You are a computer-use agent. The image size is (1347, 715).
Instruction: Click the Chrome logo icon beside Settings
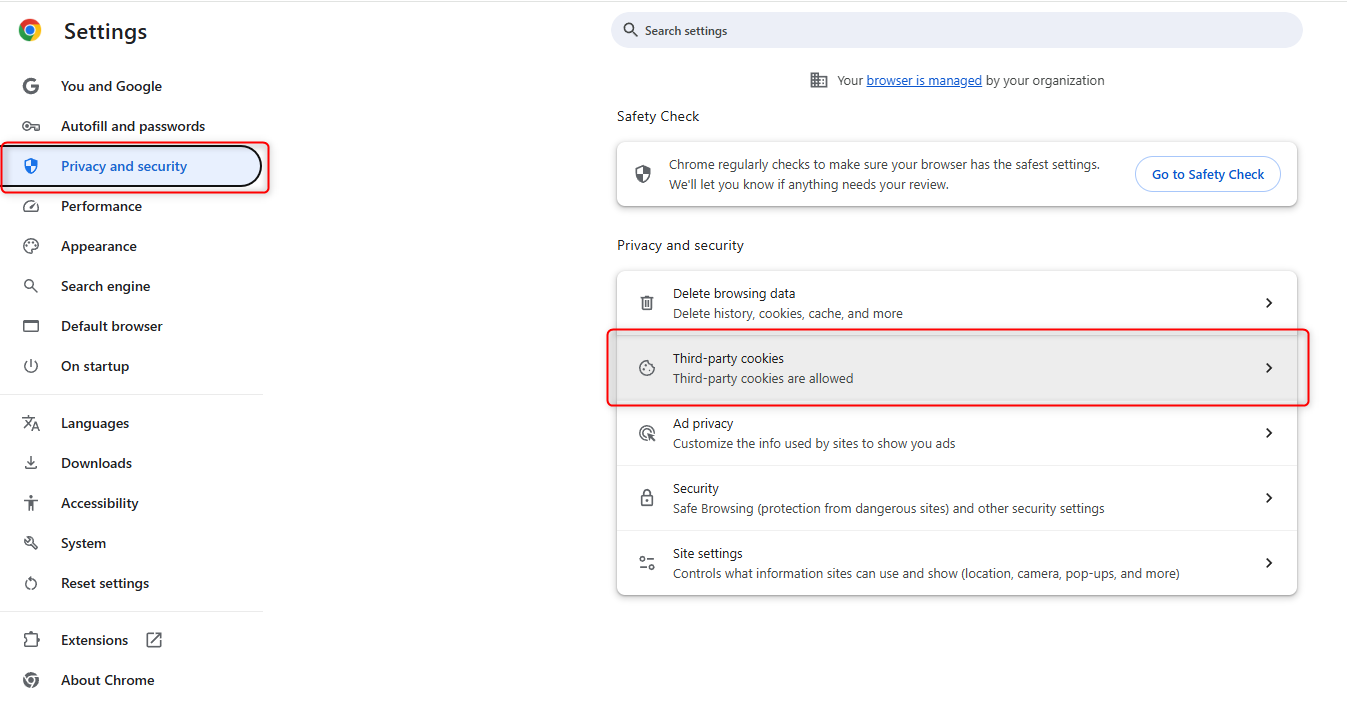[x=30, y=31]
